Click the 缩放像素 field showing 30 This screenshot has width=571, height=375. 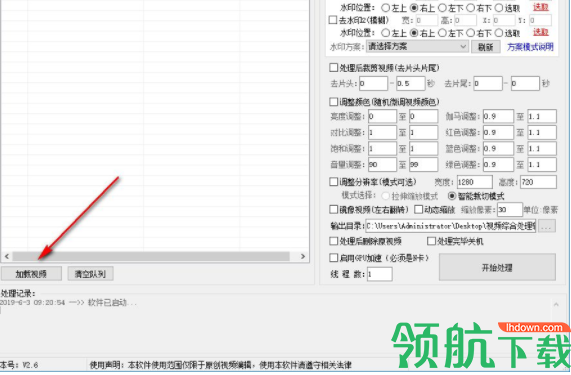(510, 210)
